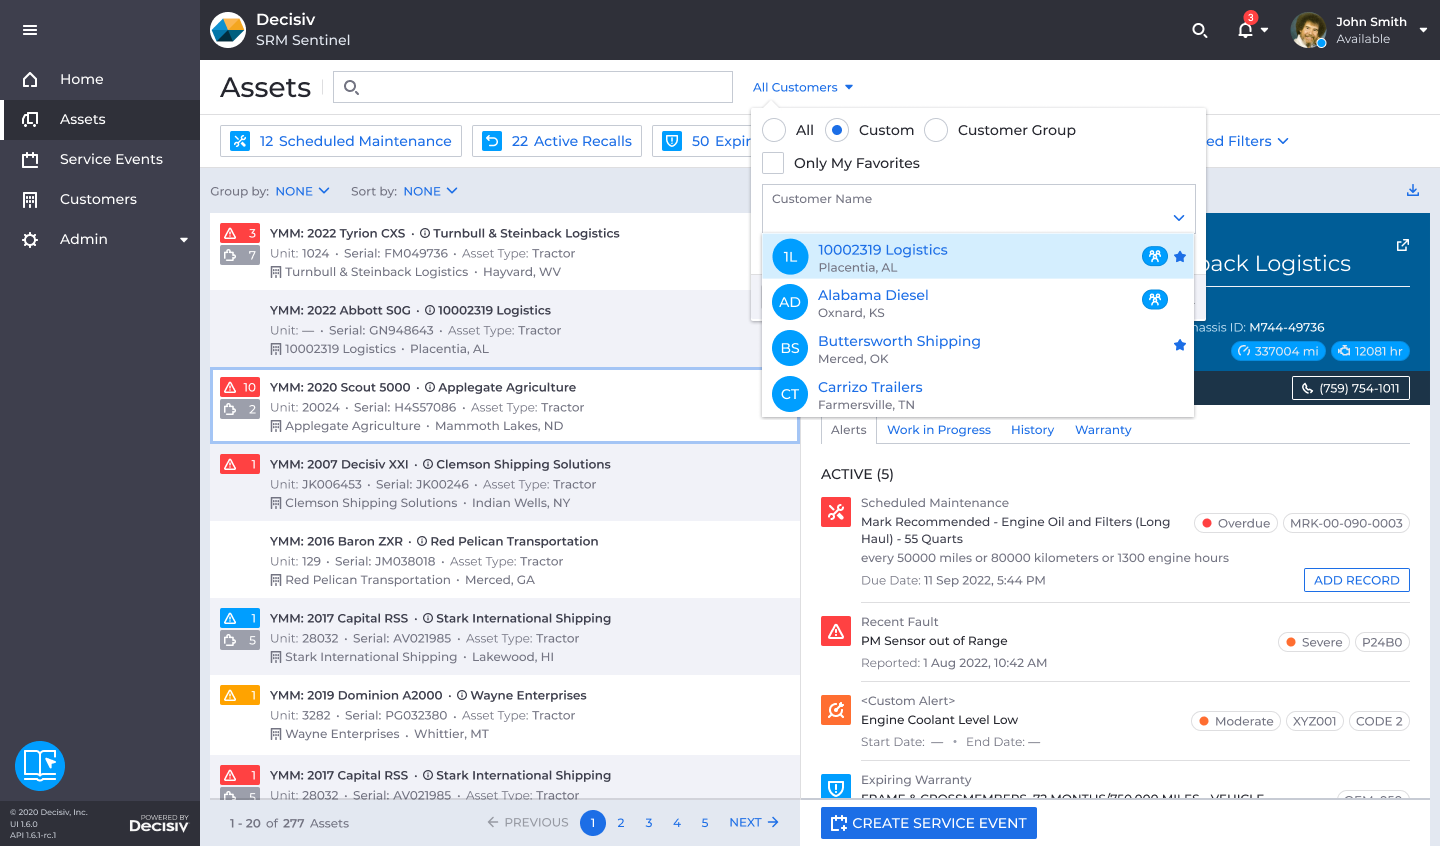Click phone number (759) 754-1011 button

pos(1351,388)
